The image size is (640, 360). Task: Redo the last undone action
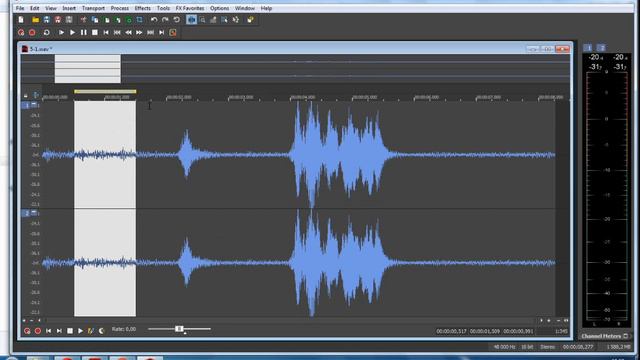[165, 20]
